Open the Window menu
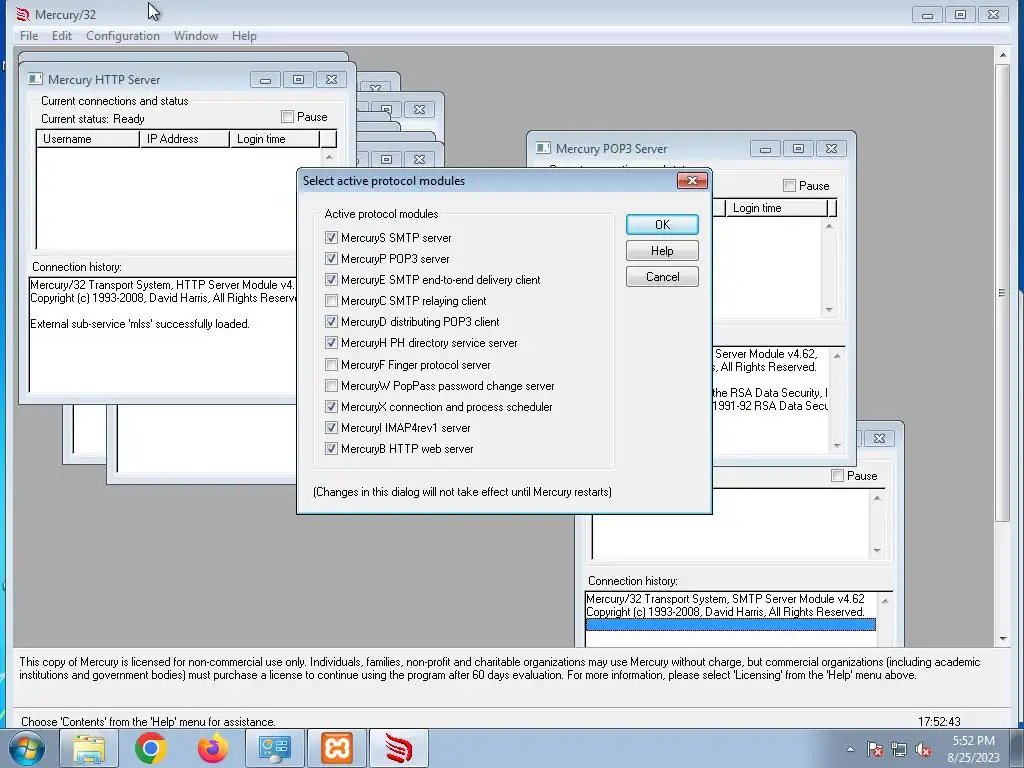Viewport: 1024px width, 768px height. pyautogui.click(x=196, y=36)
